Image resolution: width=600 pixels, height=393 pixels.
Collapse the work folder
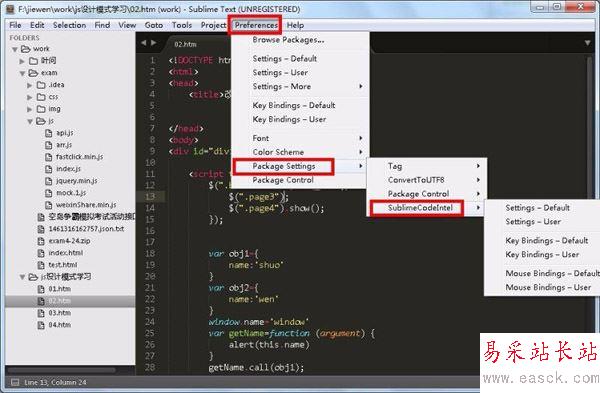point(15,49)
